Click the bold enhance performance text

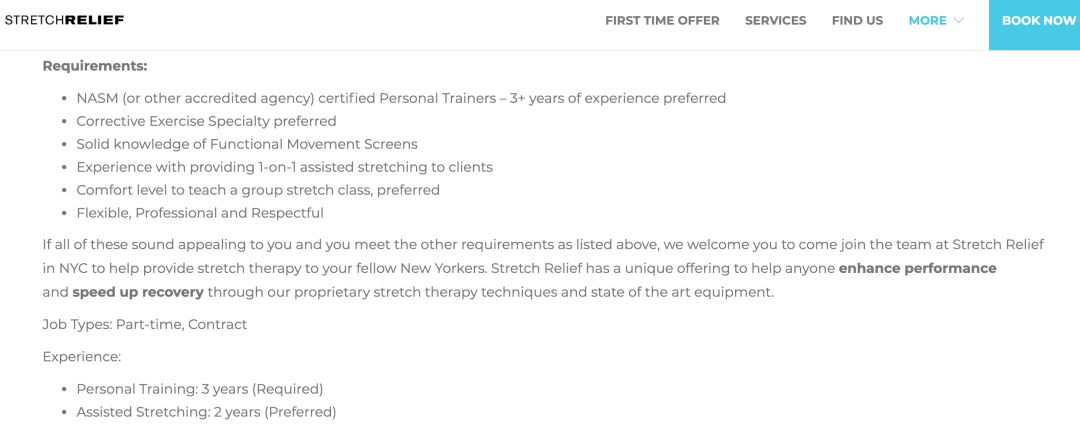[917, 268]
